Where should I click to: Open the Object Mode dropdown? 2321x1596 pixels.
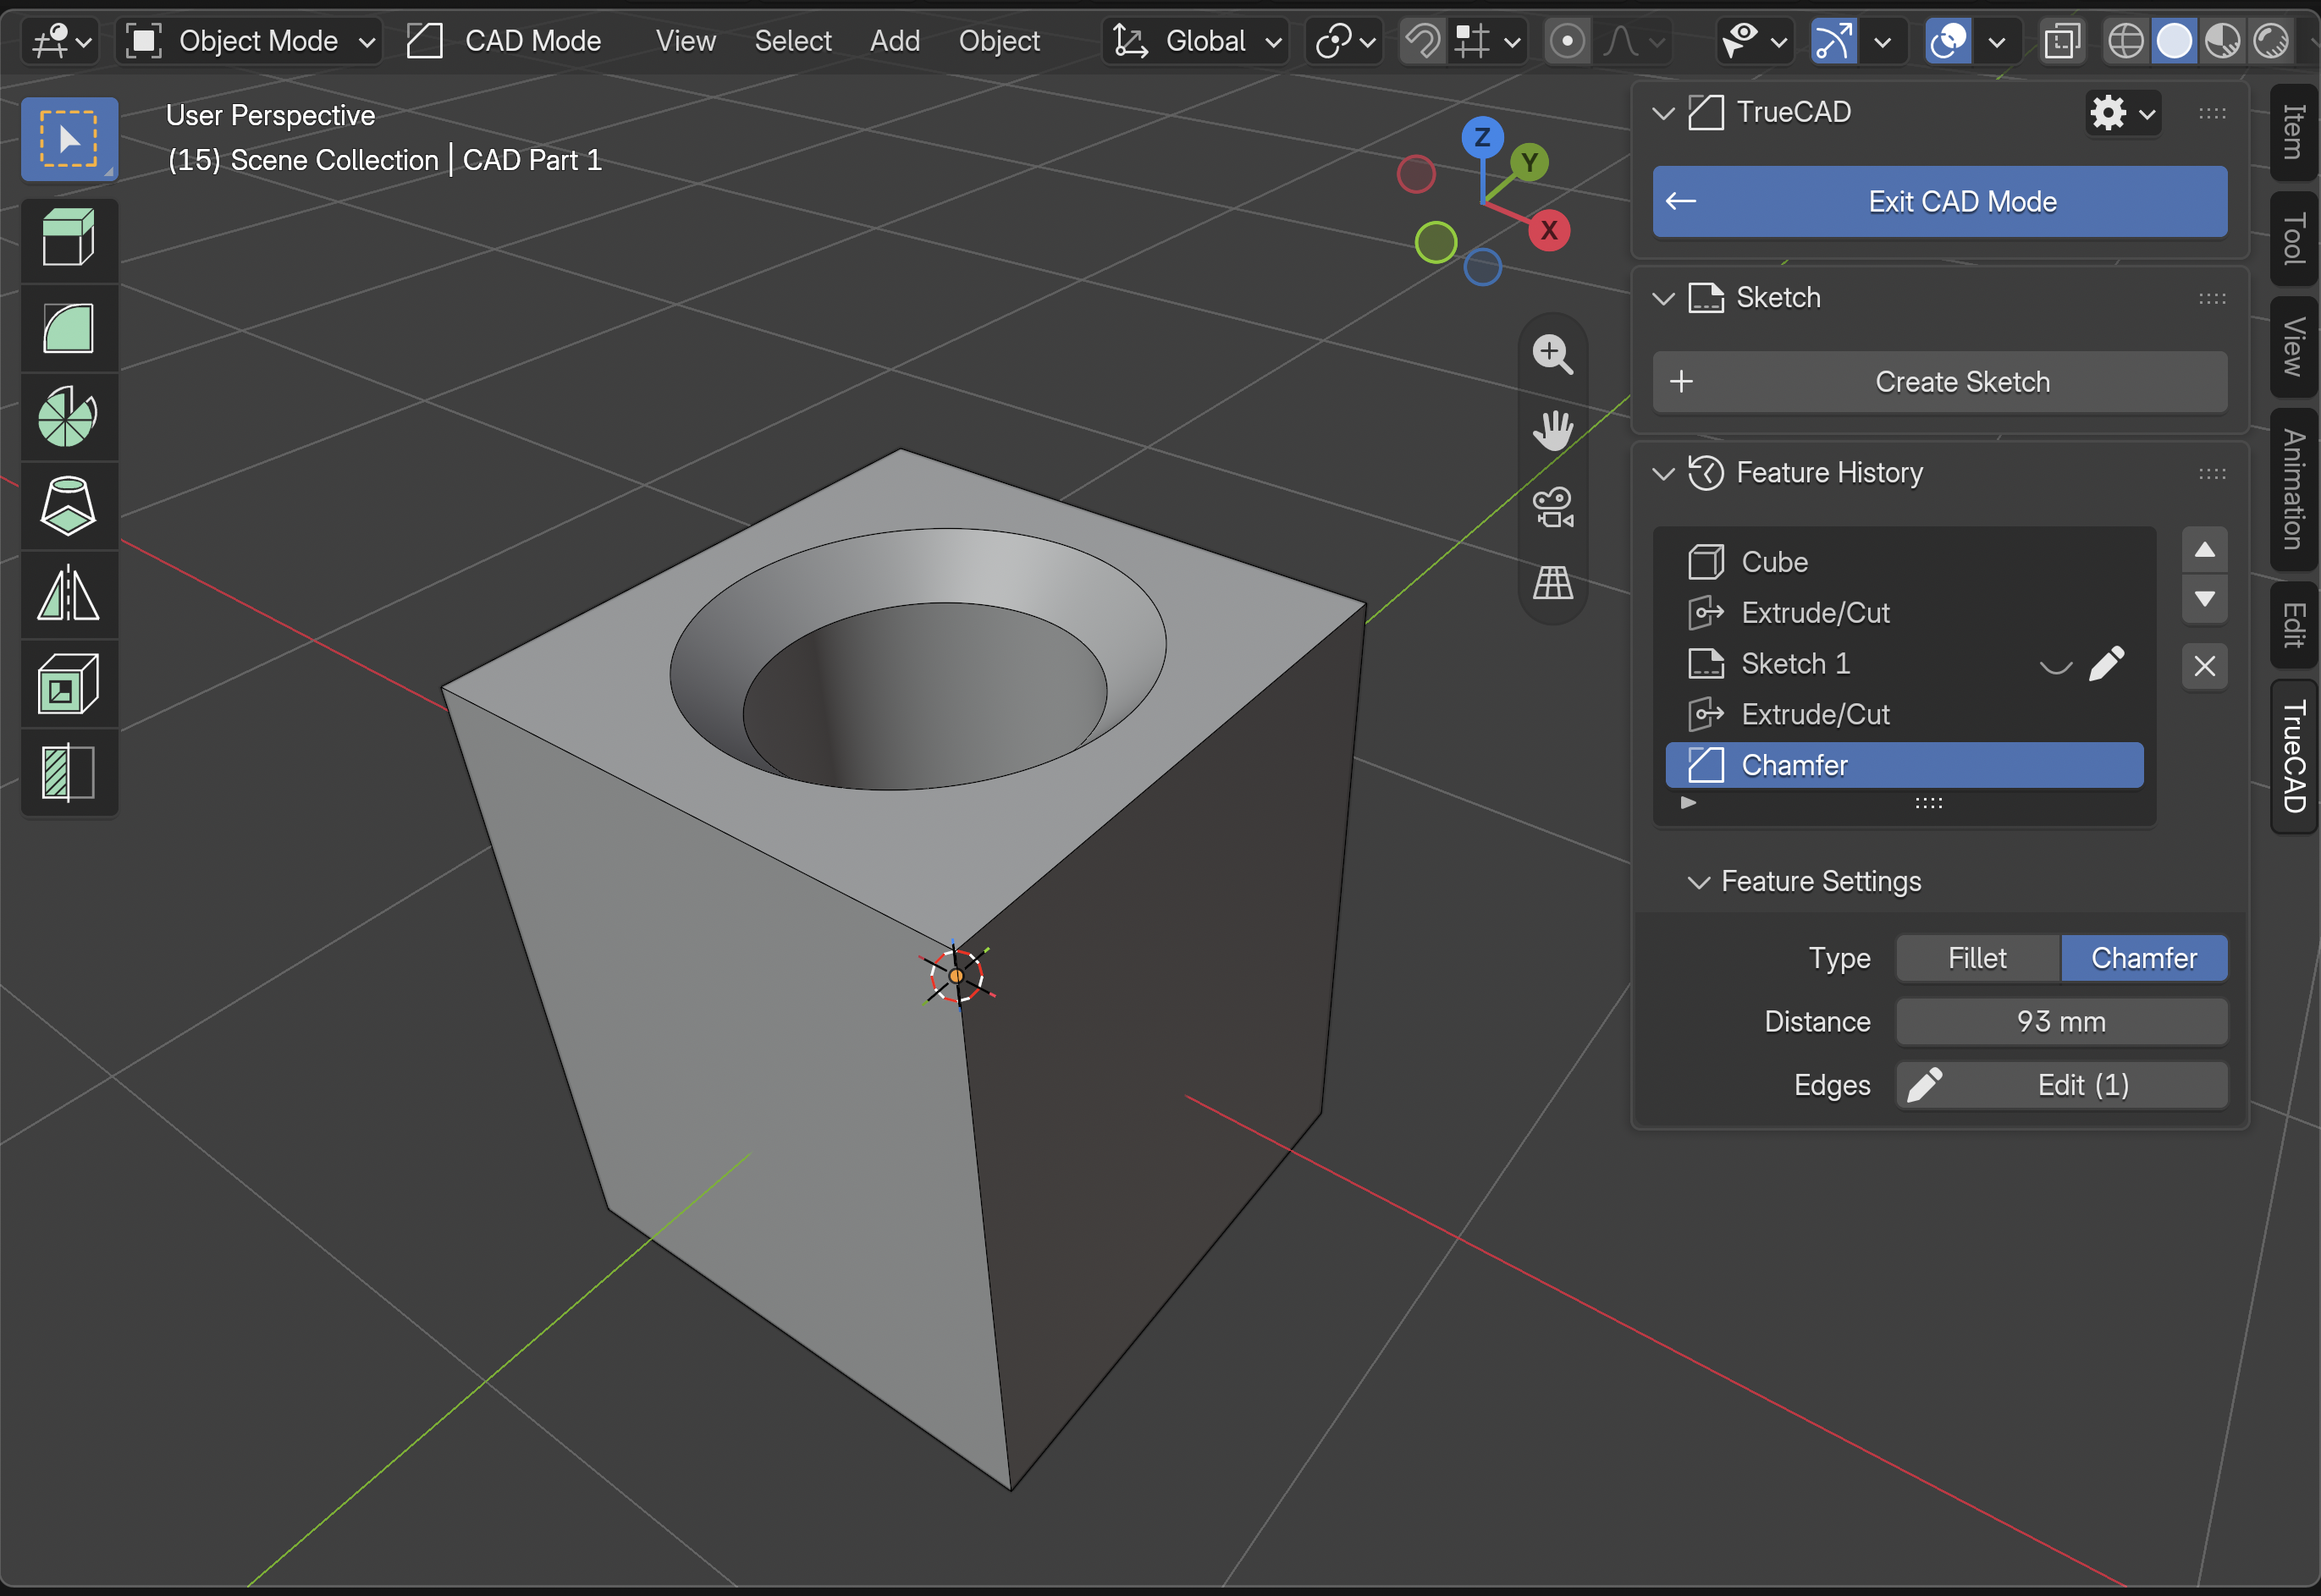(x=248, y=41)
